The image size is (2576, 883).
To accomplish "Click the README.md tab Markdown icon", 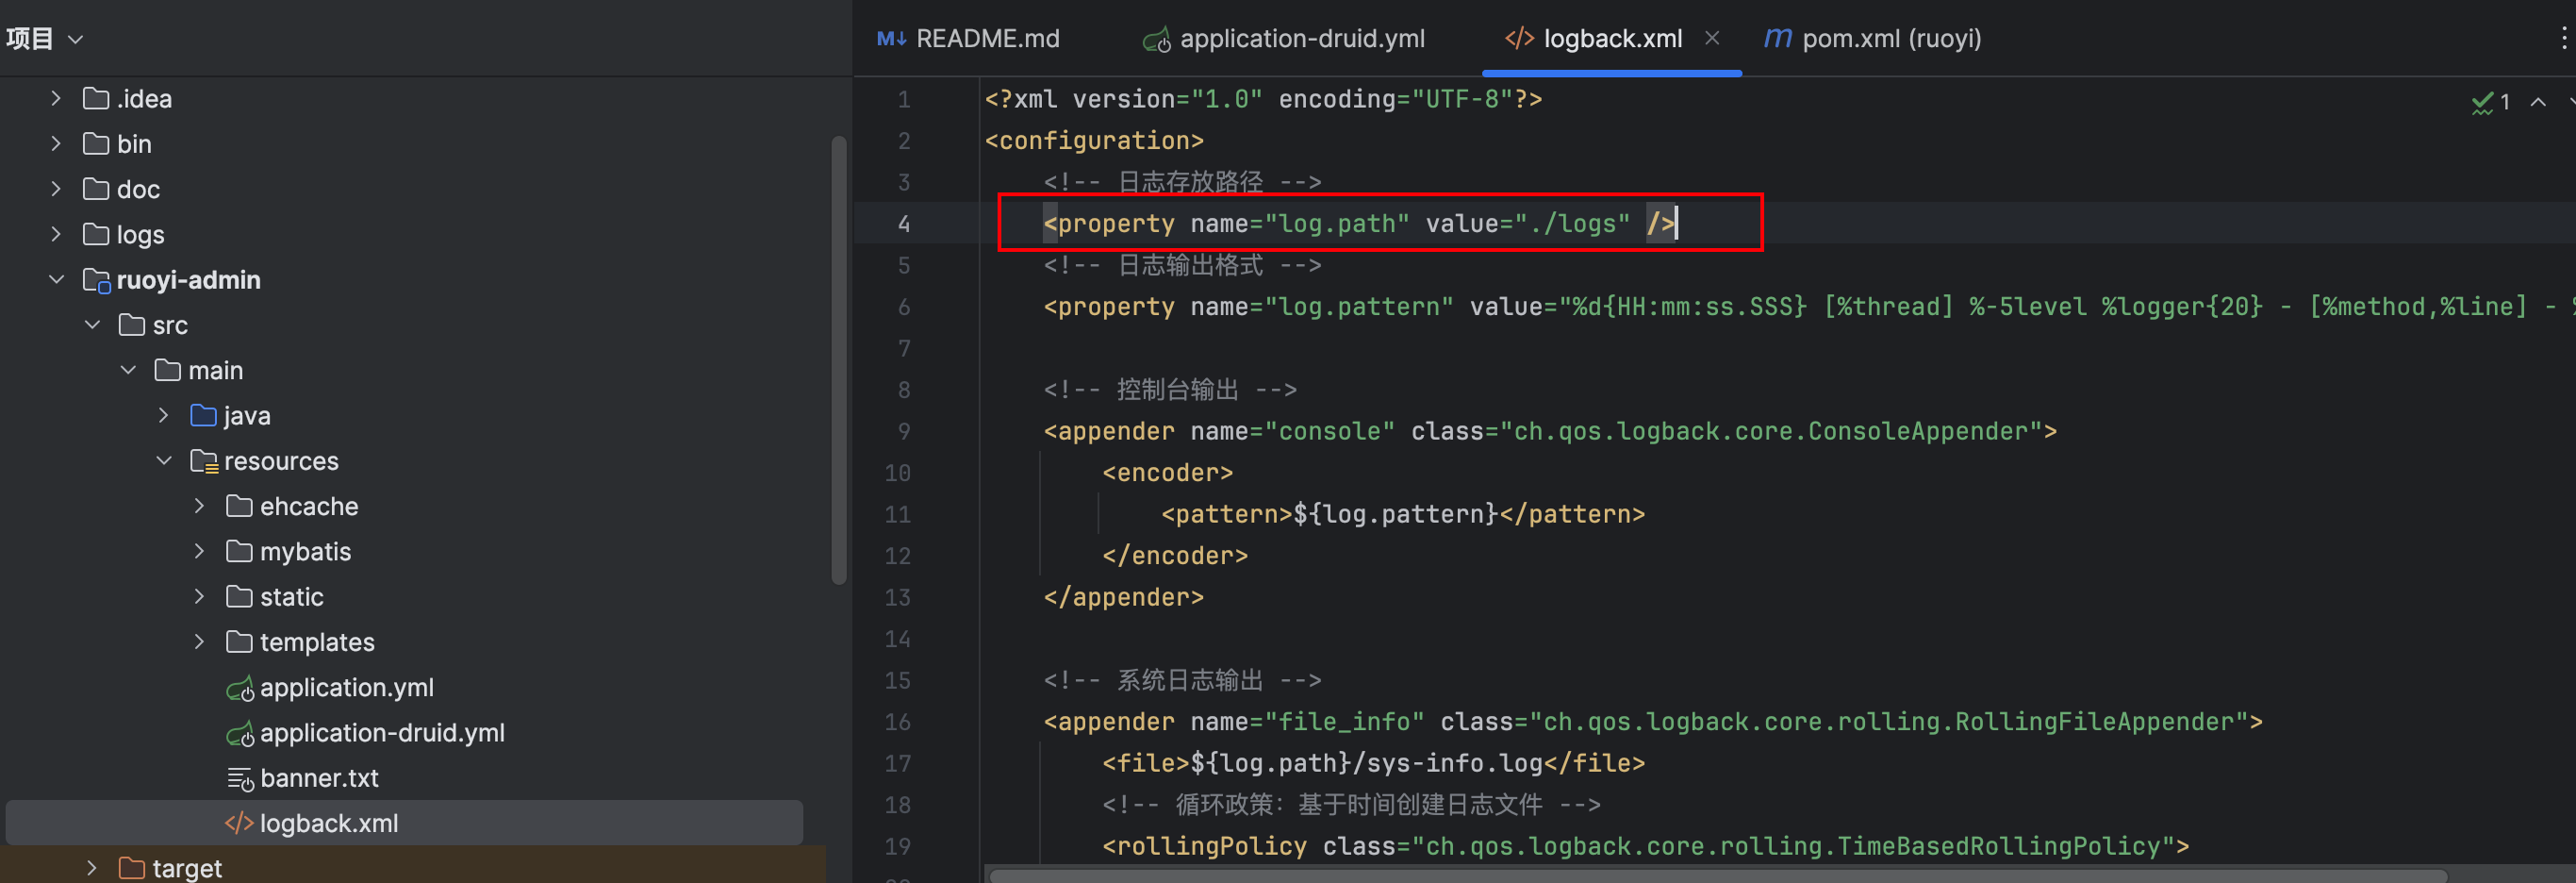I will pyautogui.click(x=891, y=39).
